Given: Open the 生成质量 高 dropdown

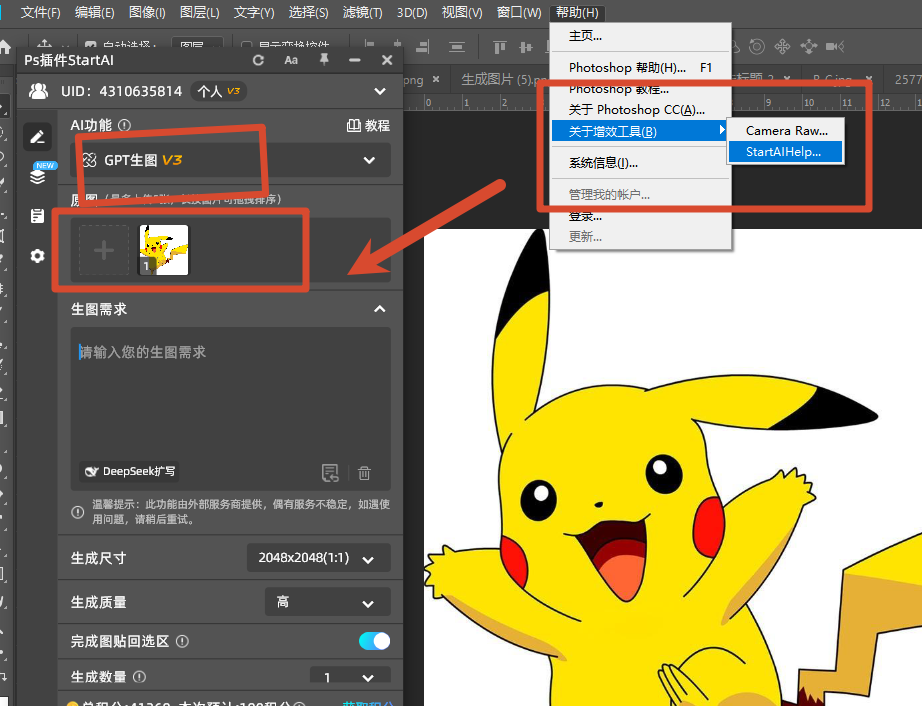Looking at the screenshot, I should coord(328,602).
